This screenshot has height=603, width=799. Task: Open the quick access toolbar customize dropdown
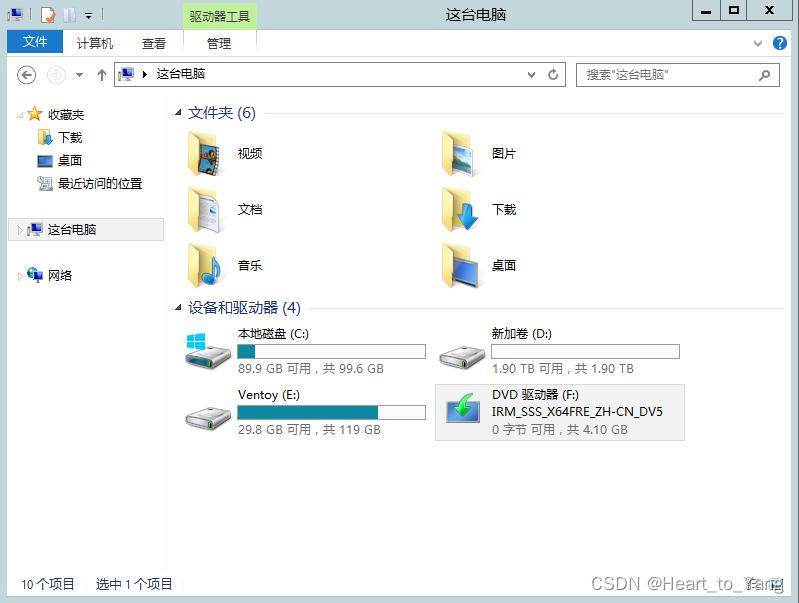coord(89,16)
